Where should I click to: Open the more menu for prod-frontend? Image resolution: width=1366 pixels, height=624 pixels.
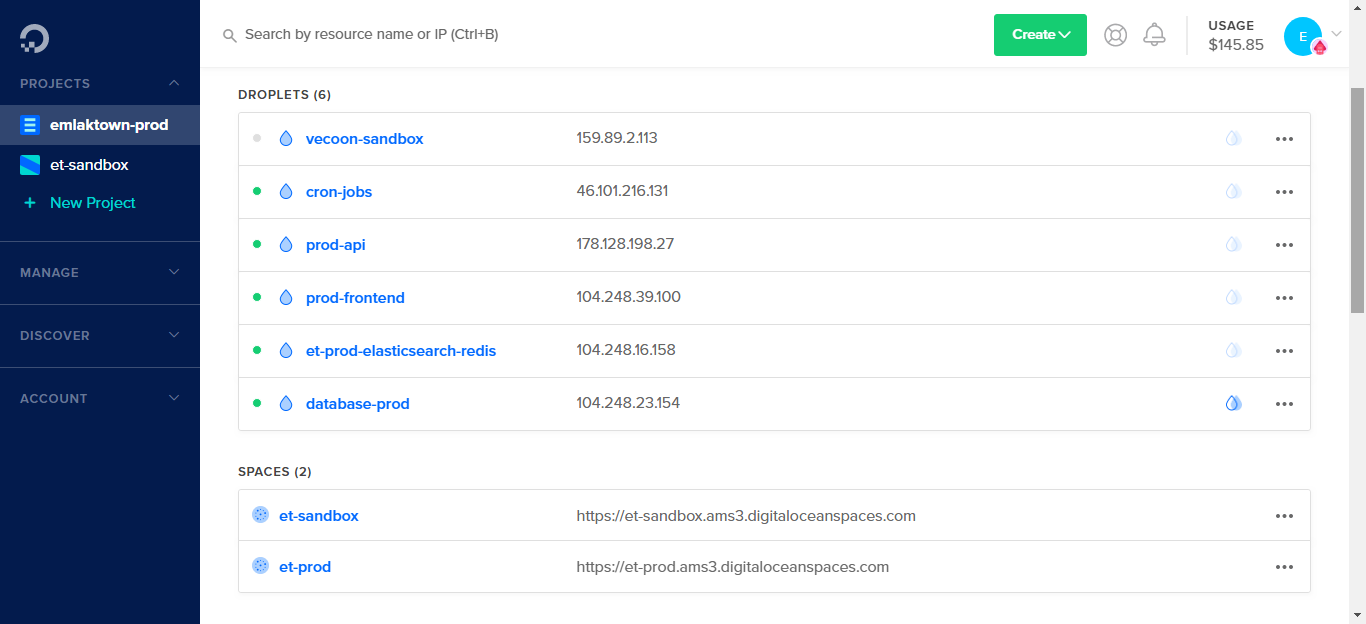coord(1285,298)
